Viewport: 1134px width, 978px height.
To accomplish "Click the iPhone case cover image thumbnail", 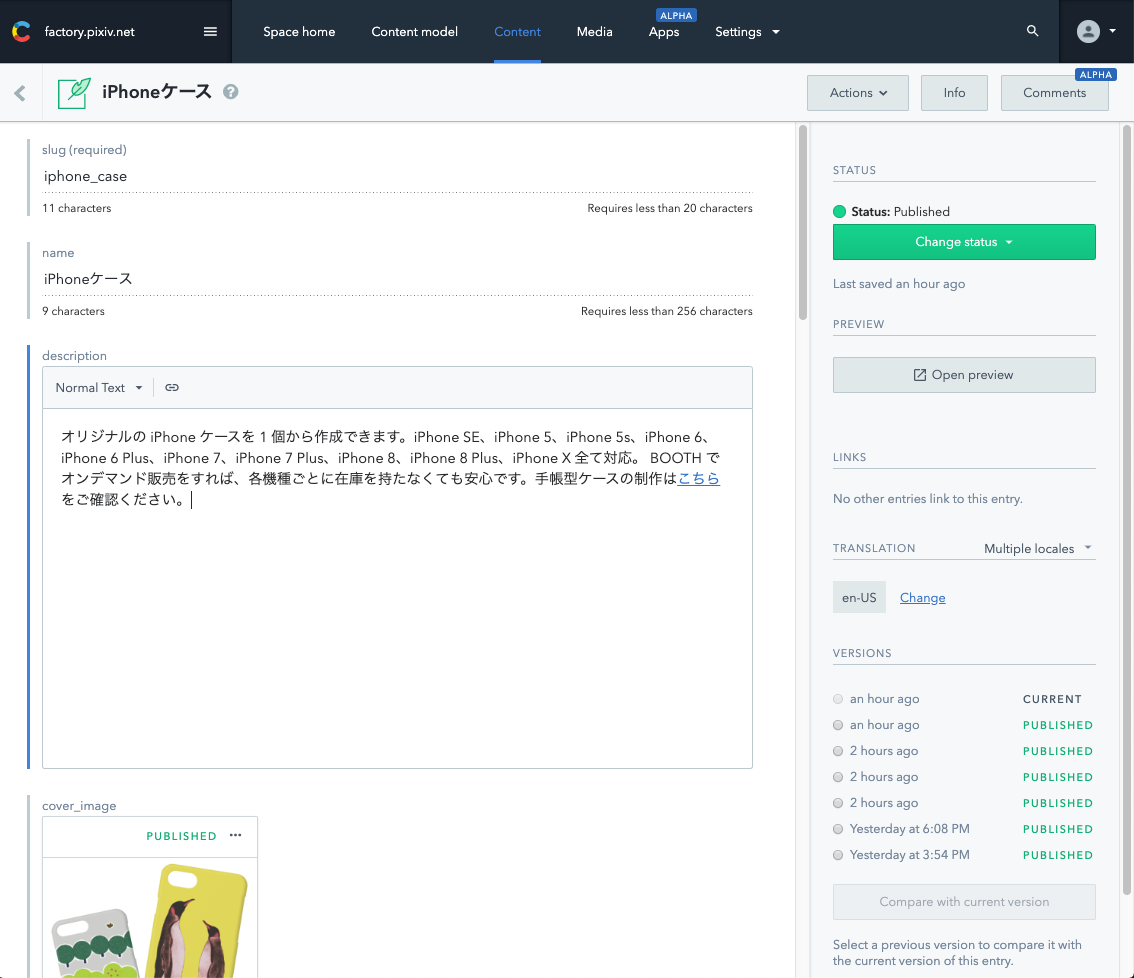I will [x=150, y=917].
